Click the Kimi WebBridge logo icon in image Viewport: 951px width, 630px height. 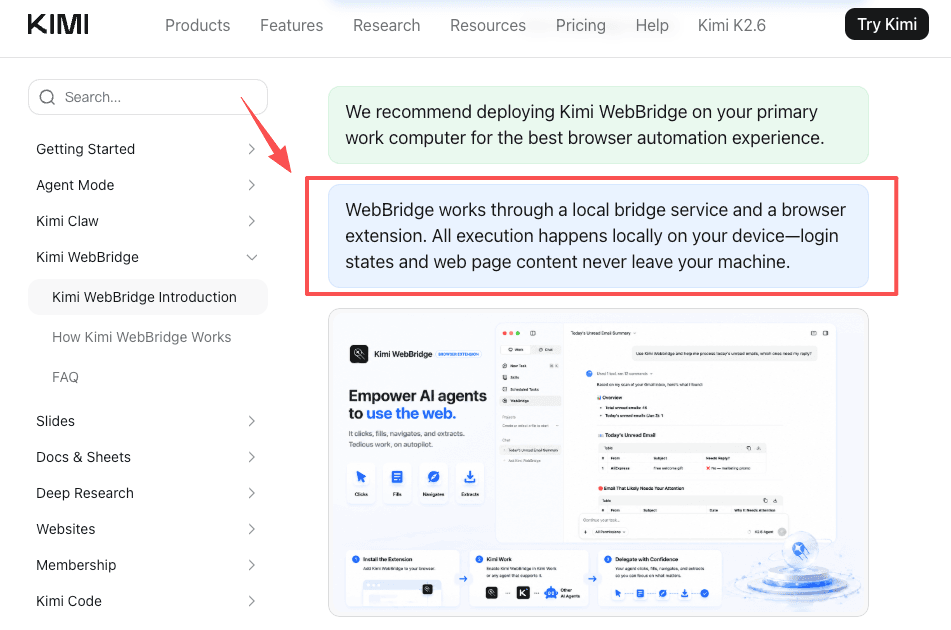[359, 354]
